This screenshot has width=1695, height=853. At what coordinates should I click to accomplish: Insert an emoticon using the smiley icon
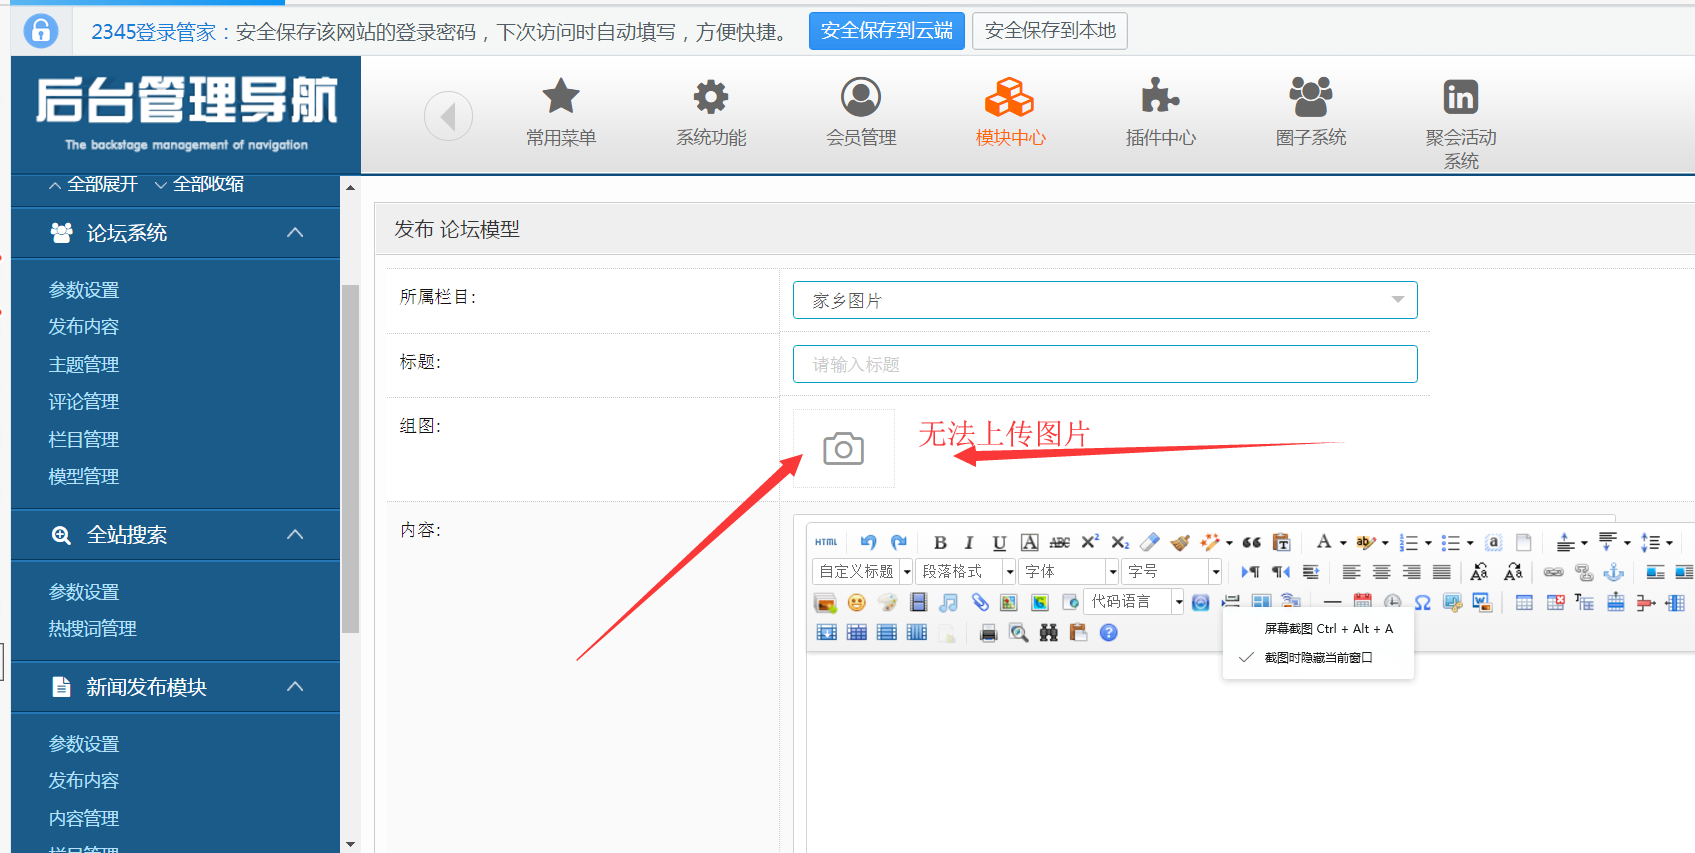tap(856, 602)
